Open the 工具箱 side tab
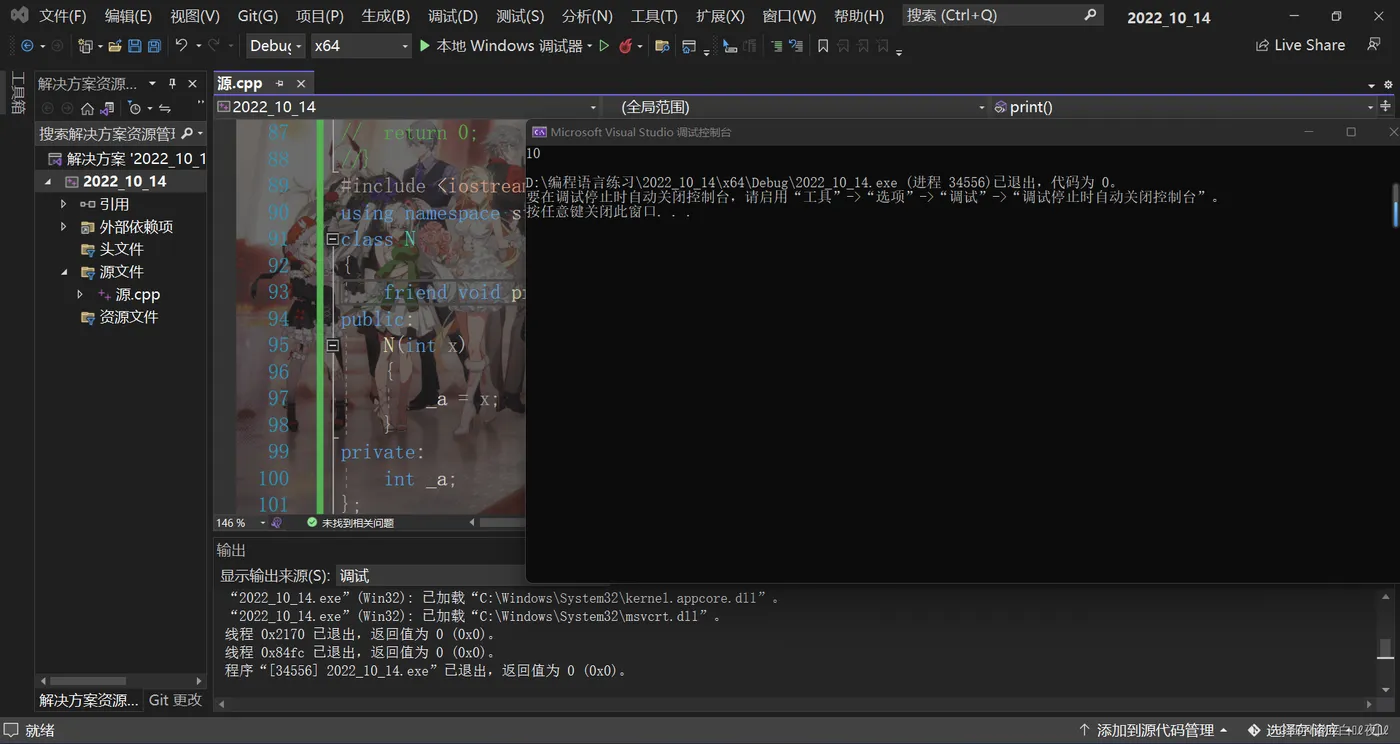The image size is (1400, 744). point(18,93)
